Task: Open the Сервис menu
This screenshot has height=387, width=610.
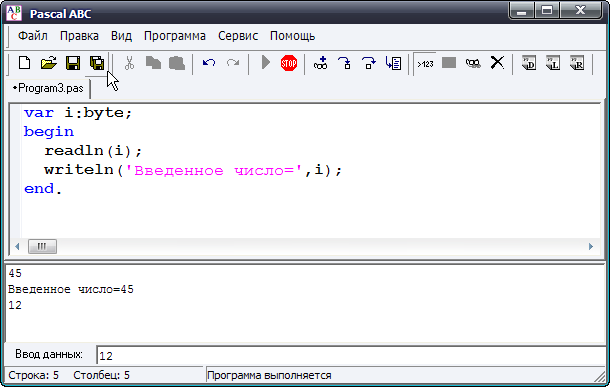Action: (238, 36)
